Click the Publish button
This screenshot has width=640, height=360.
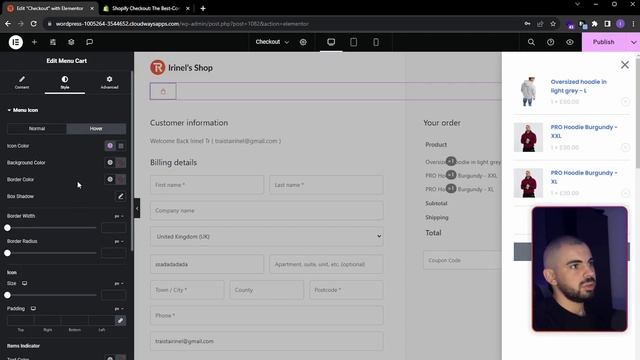pyautogui.click(x=604, y=42)
